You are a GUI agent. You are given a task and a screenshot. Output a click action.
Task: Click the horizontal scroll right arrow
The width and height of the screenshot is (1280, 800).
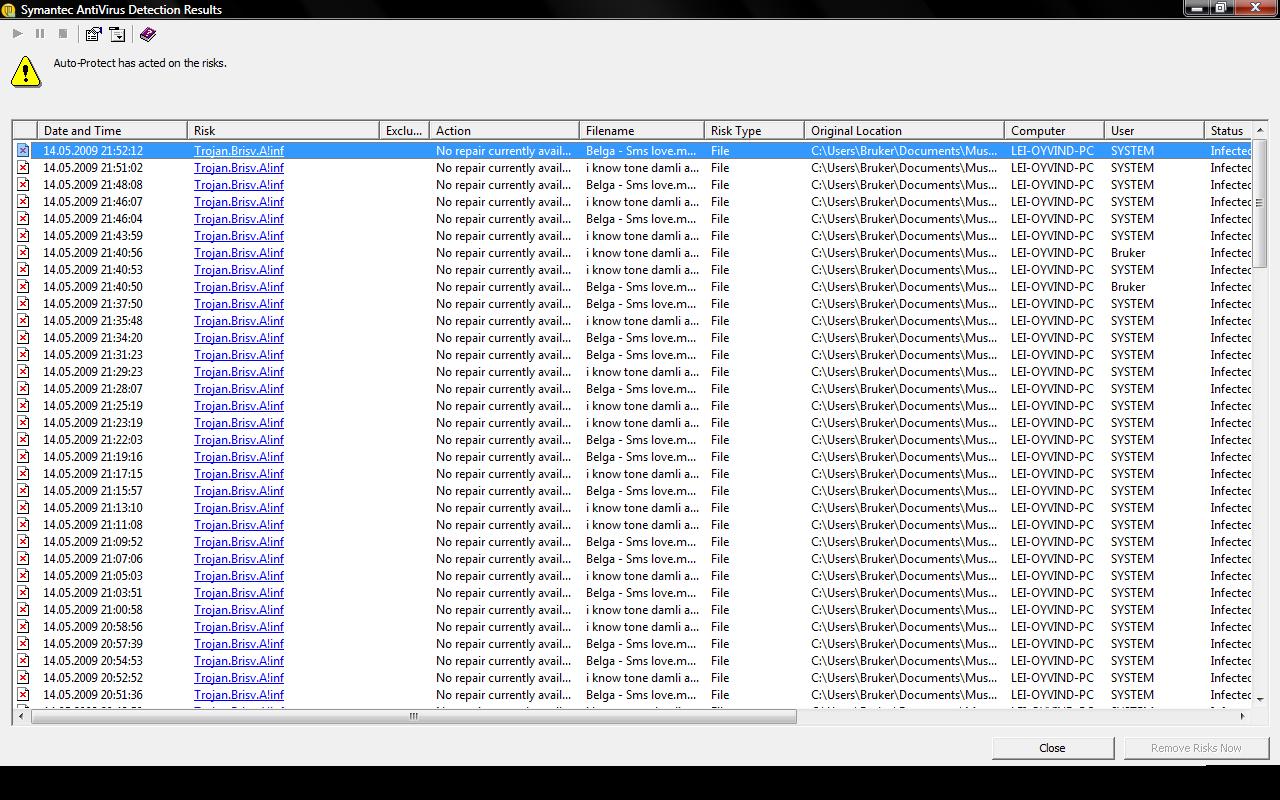[x=1243, y=716]
